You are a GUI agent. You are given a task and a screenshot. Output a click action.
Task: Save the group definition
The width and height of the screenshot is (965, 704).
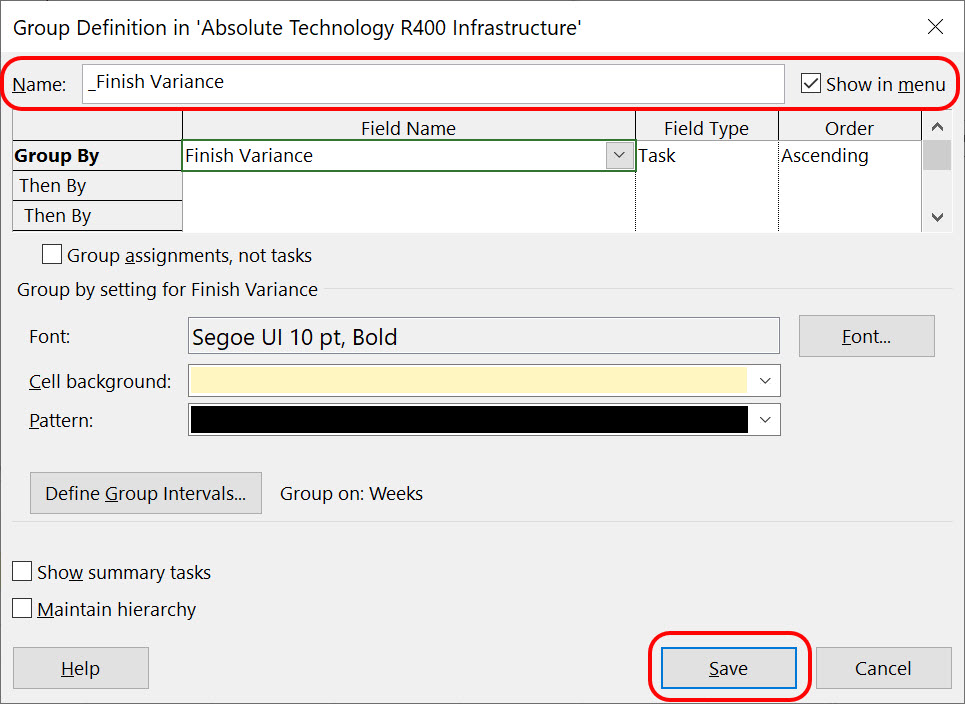point(729,668)
